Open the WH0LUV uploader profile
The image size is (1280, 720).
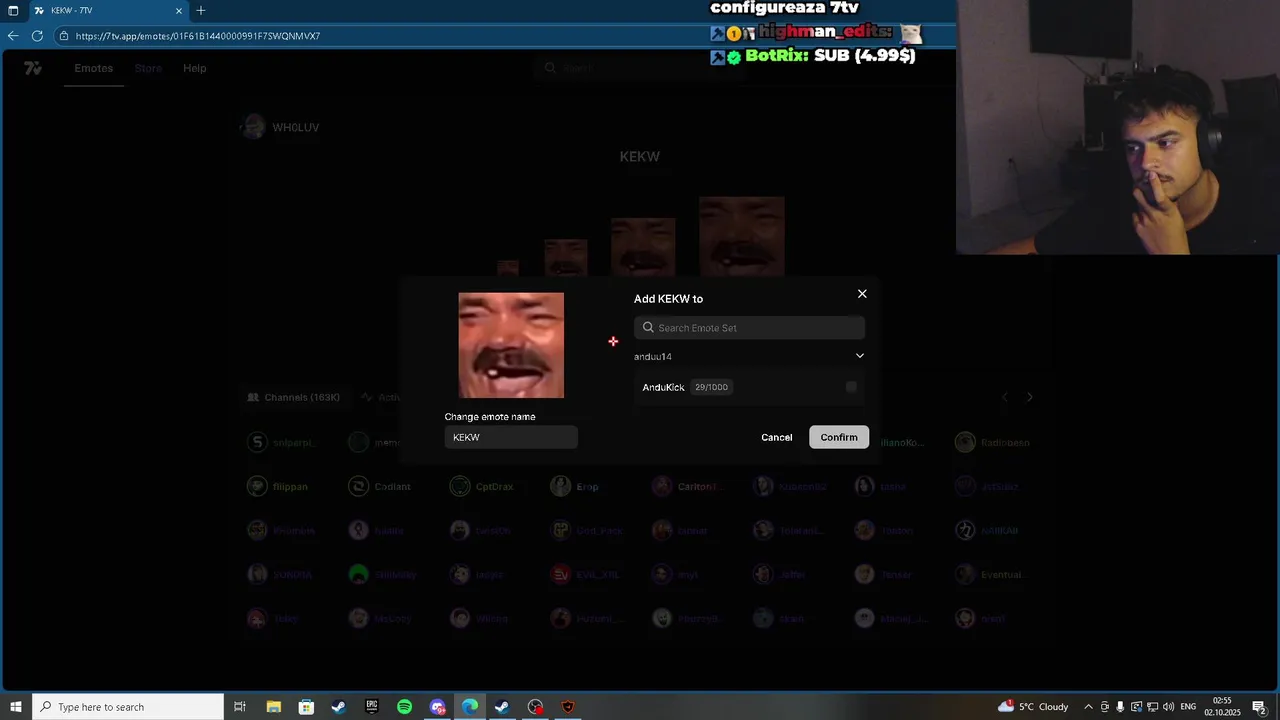click(x=281, y=127)
